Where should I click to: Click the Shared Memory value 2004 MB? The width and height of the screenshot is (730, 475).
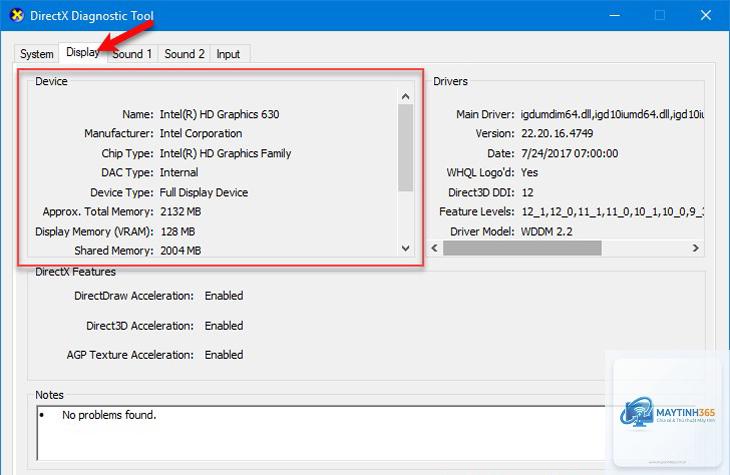[181, 251]
